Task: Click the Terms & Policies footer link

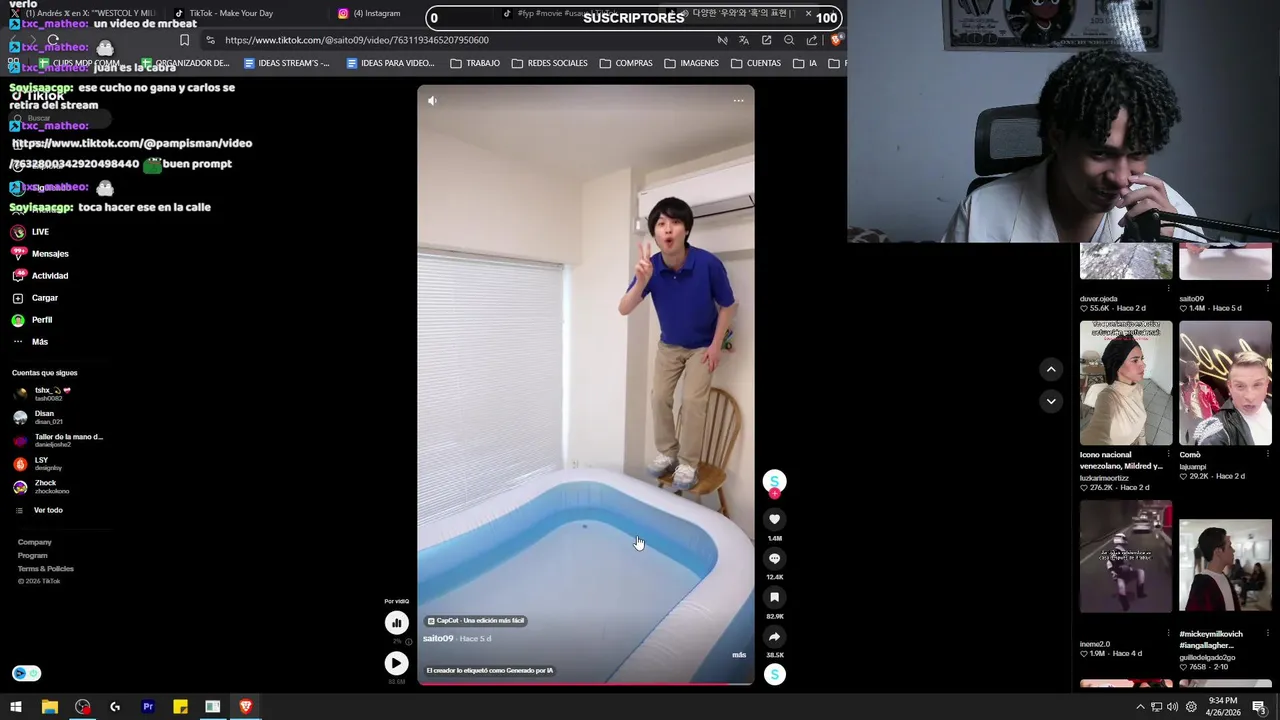Action: (45, 568)
